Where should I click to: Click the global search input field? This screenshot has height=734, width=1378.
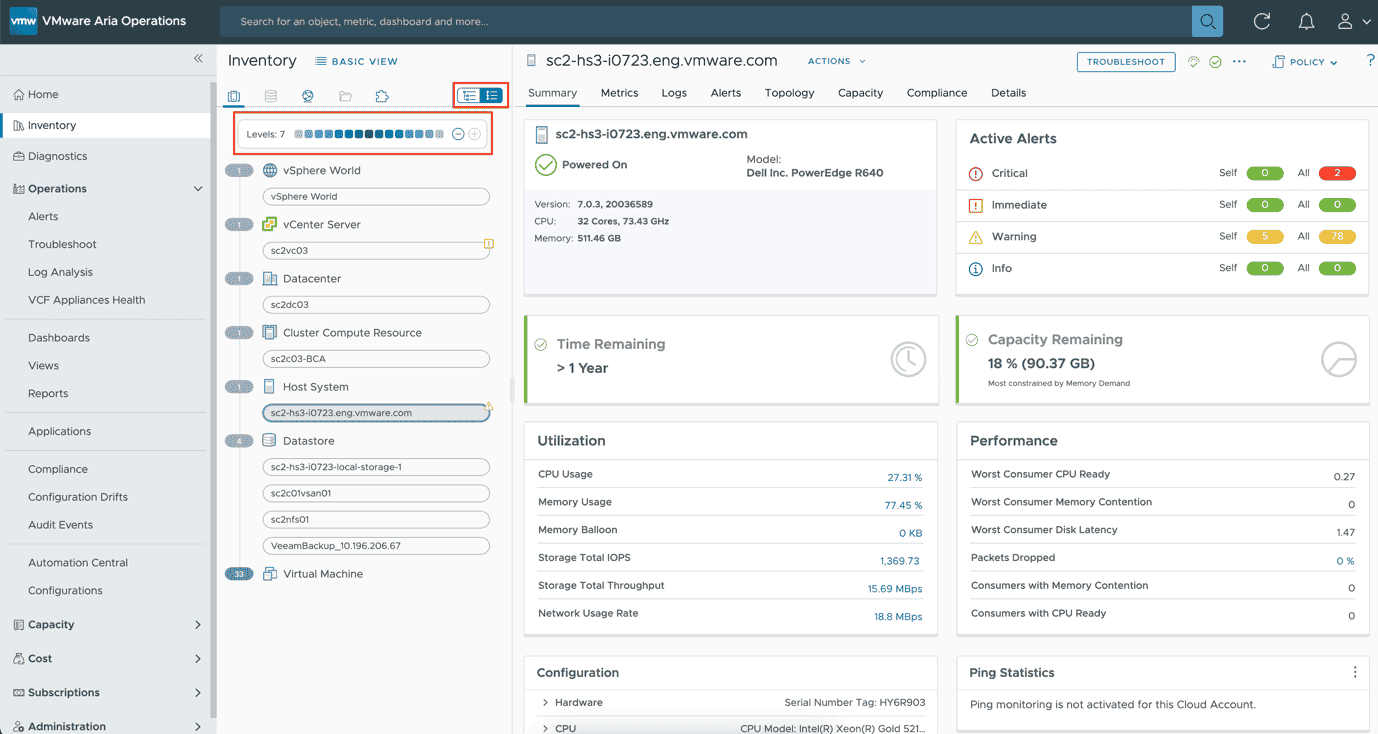coord(700,21)
